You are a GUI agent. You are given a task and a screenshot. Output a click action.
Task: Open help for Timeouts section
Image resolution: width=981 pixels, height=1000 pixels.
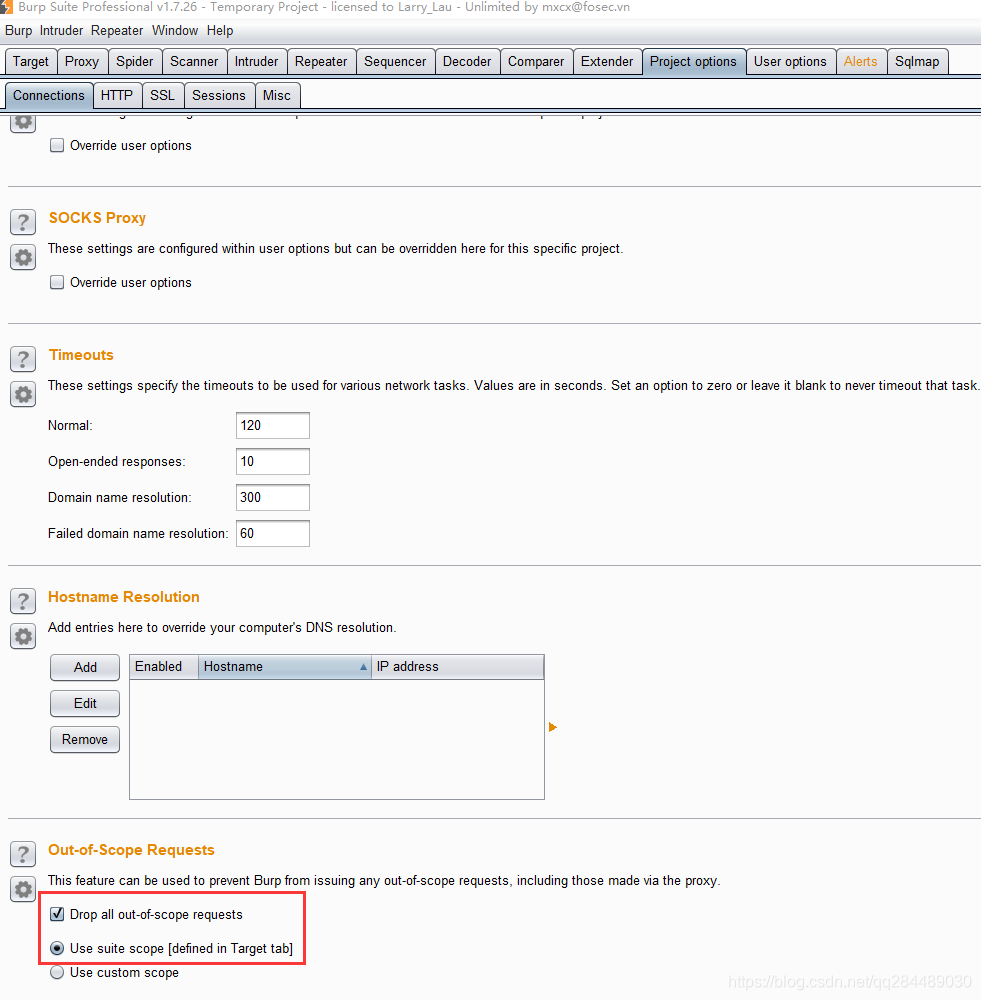coord(23,359)
